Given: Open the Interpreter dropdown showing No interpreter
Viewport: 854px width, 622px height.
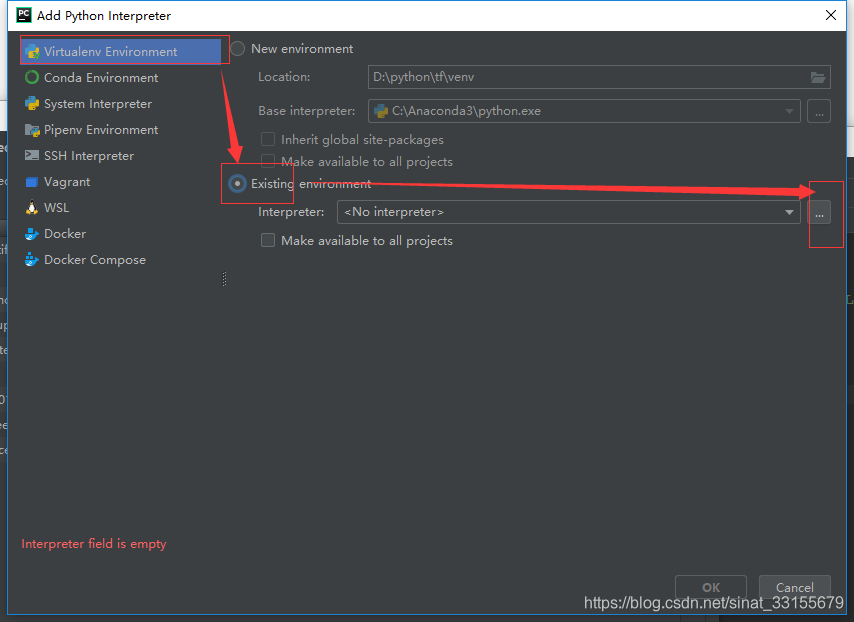Looking at the screenshot, I should pos(568,212).
